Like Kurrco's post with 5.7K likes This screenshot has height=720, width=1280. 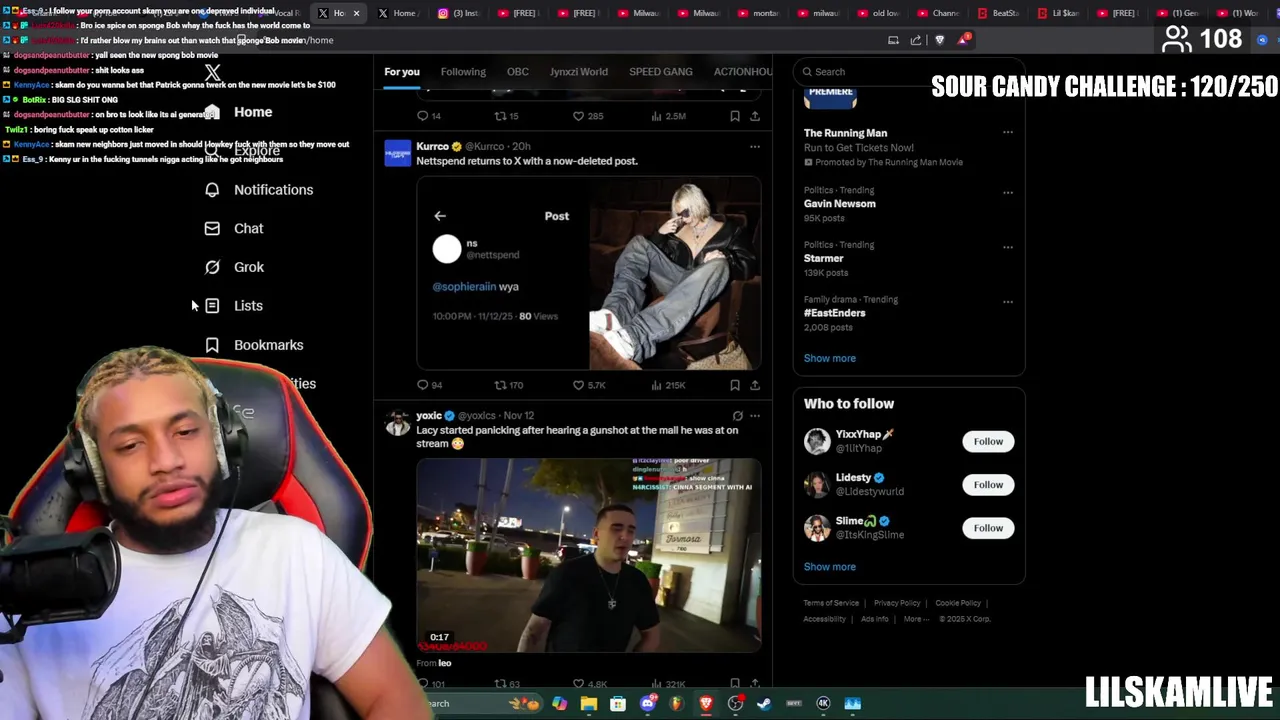[x=589, y=385]
